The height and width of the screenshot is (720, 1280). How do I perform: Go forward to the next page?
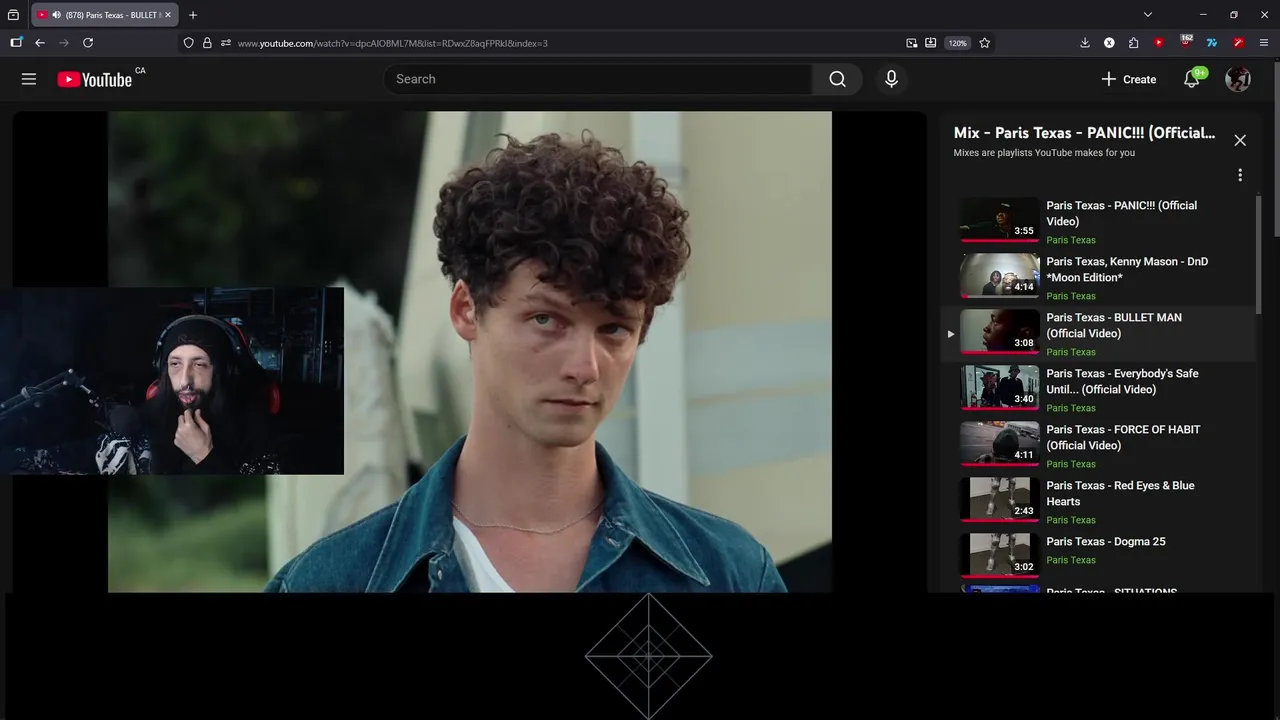64,43
